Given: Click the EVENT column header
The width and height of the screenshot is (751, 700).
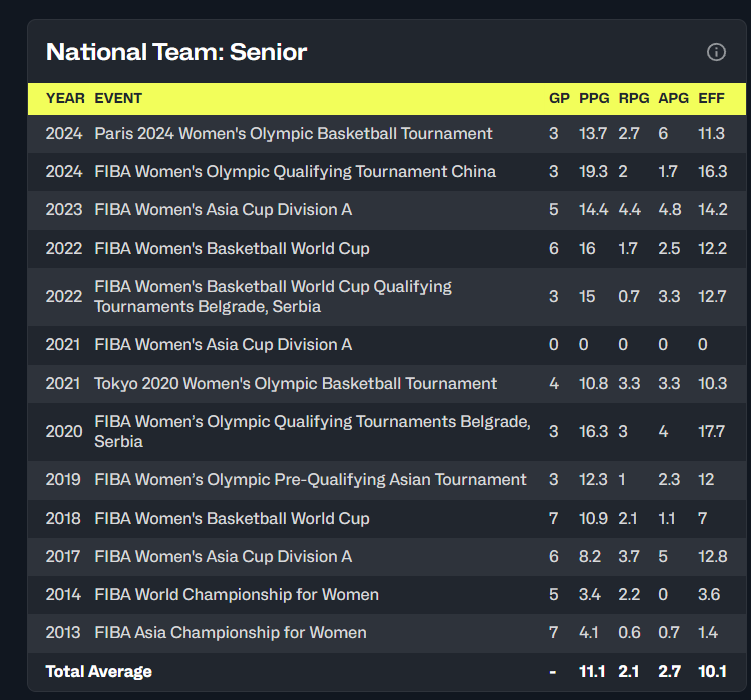Looking at the screenshot, I should [118, 98].
